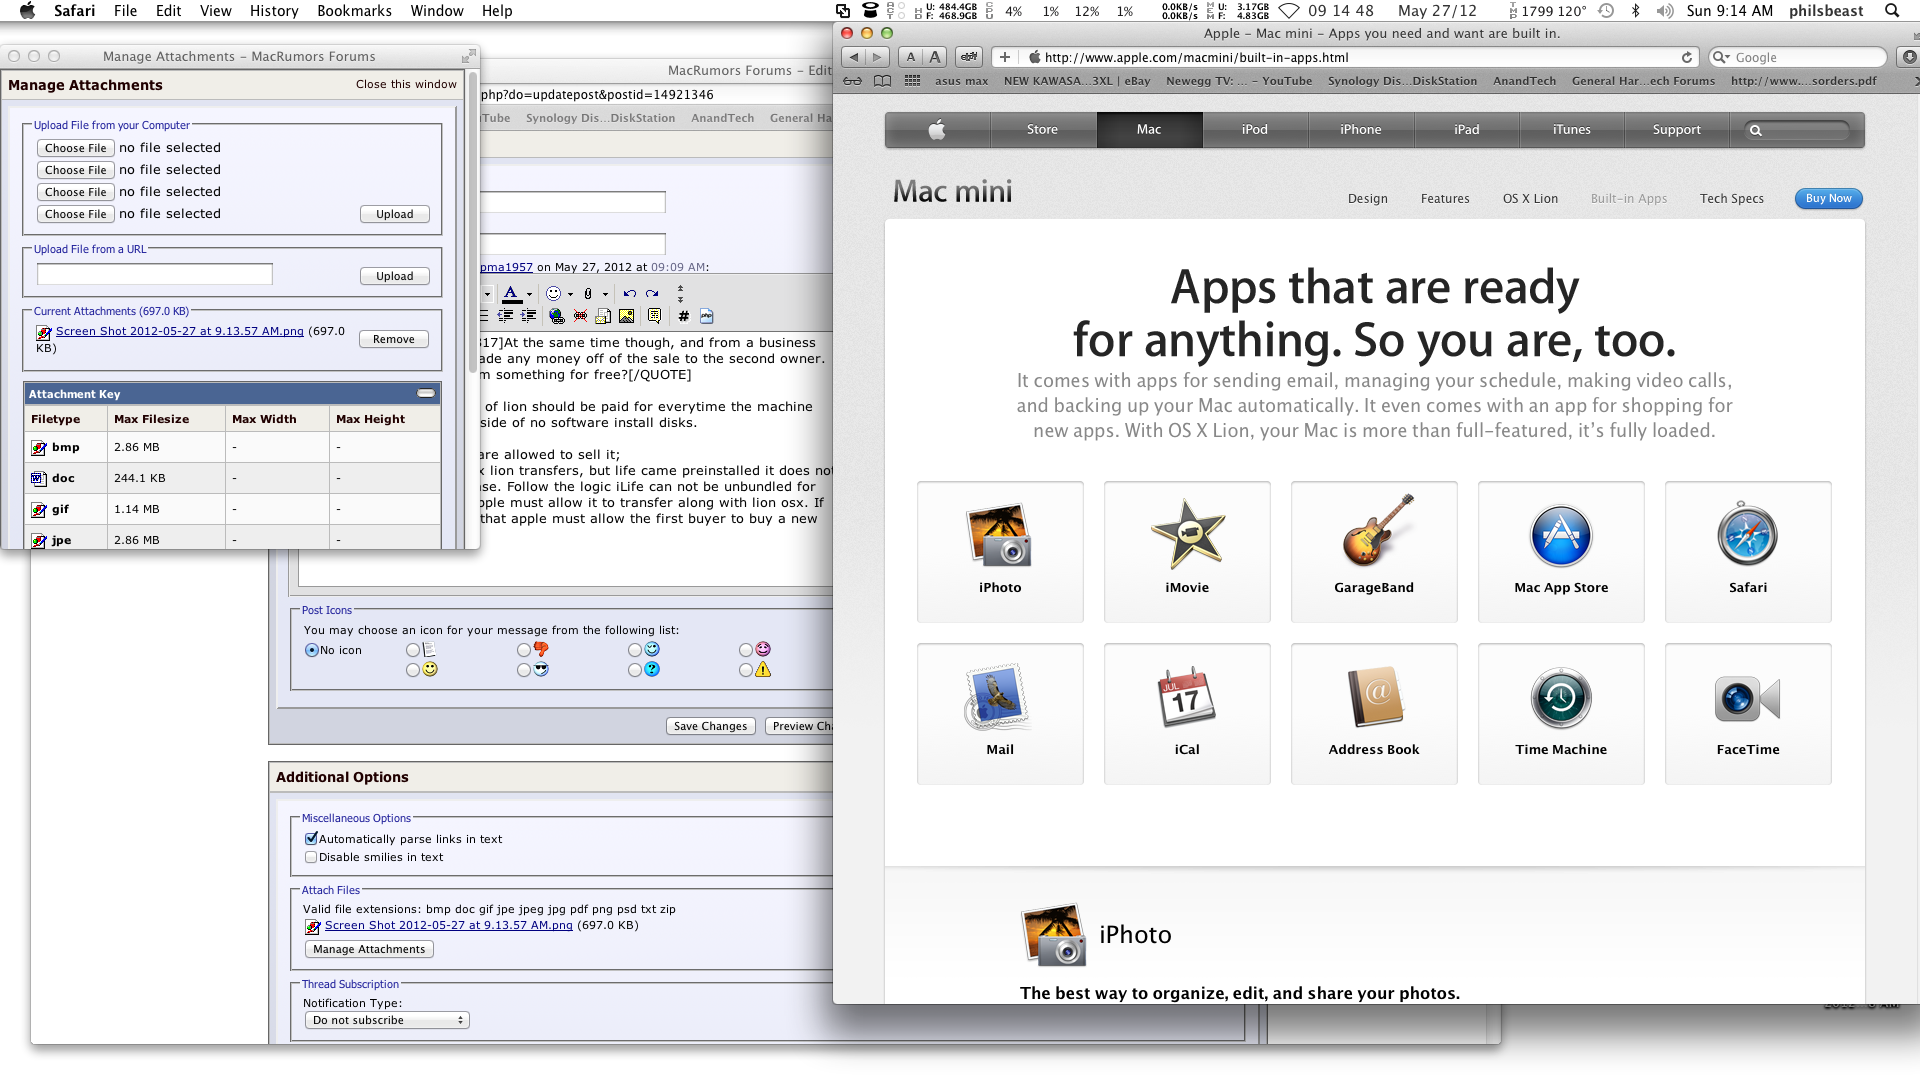This screenshot has height=1080, width=1920.
Task: Click Remove for the current attachment
Action: tap(394, 339)
